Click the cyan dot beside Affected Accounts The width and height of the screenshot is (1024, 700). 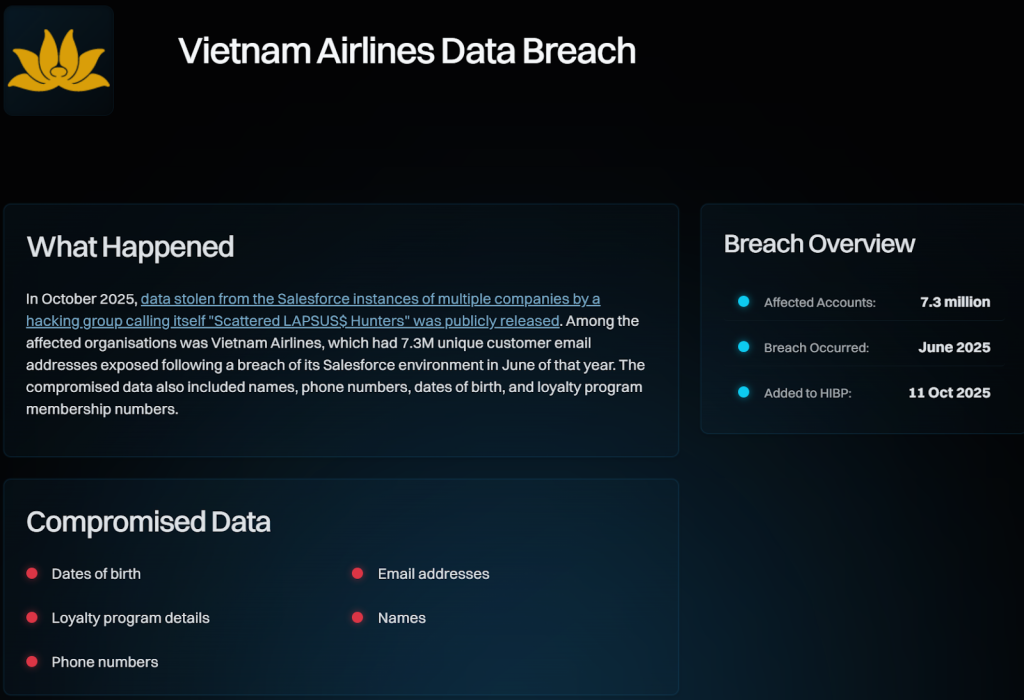743,301
